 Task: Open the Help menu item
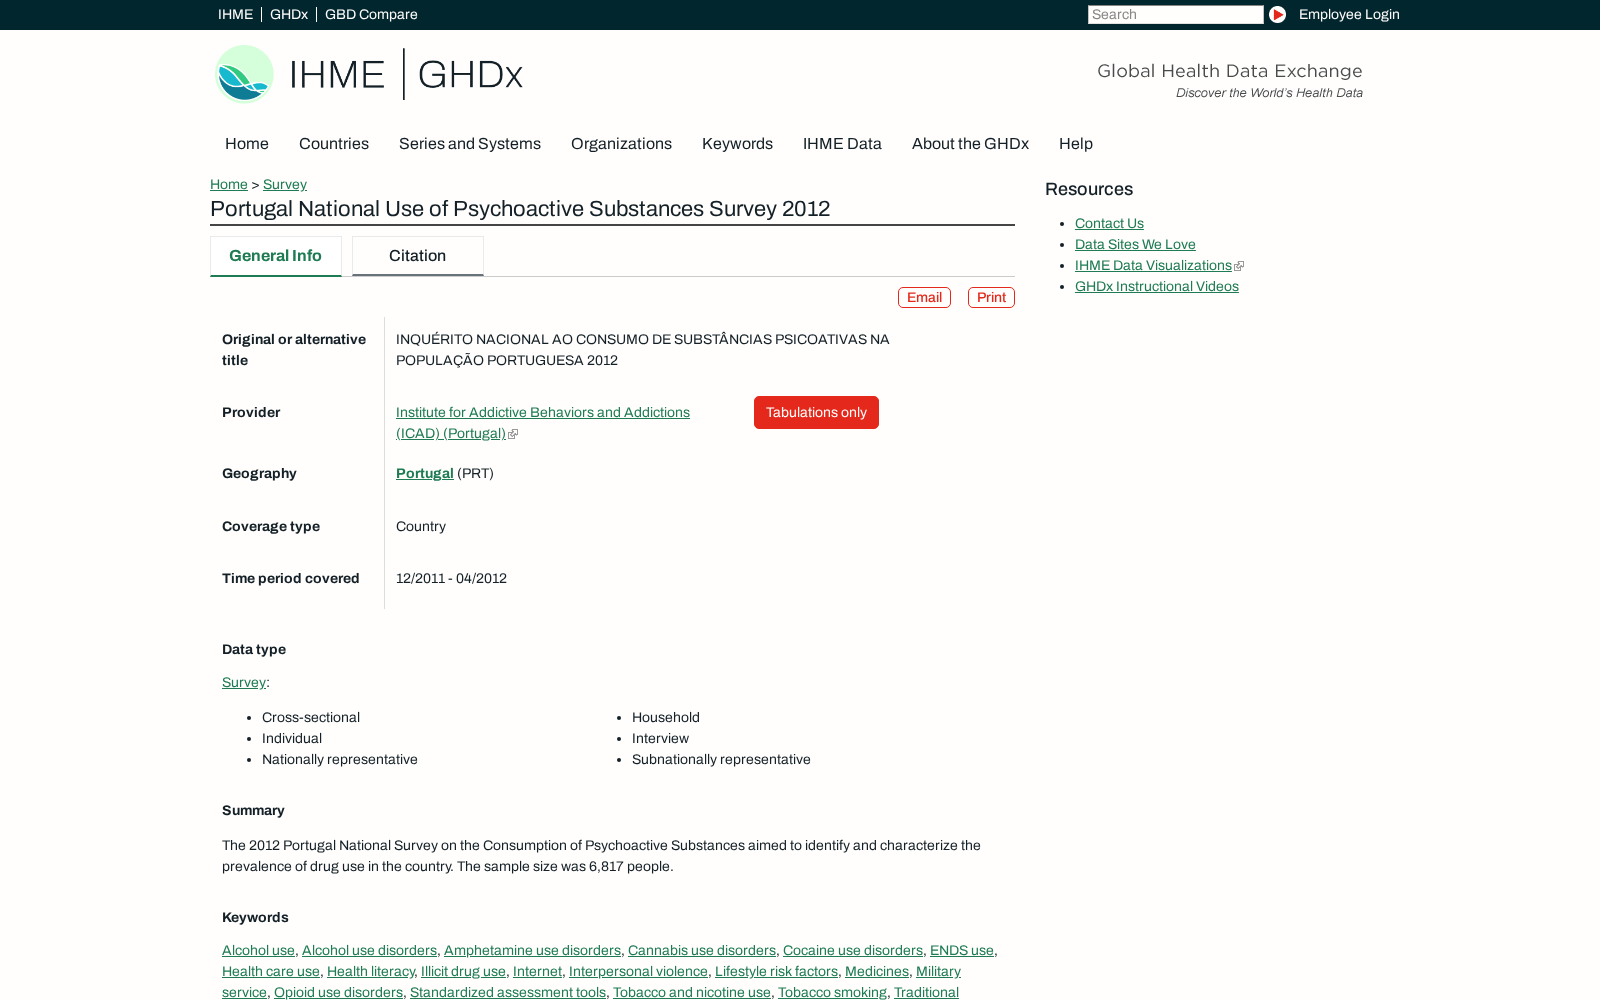point(1076,143)
